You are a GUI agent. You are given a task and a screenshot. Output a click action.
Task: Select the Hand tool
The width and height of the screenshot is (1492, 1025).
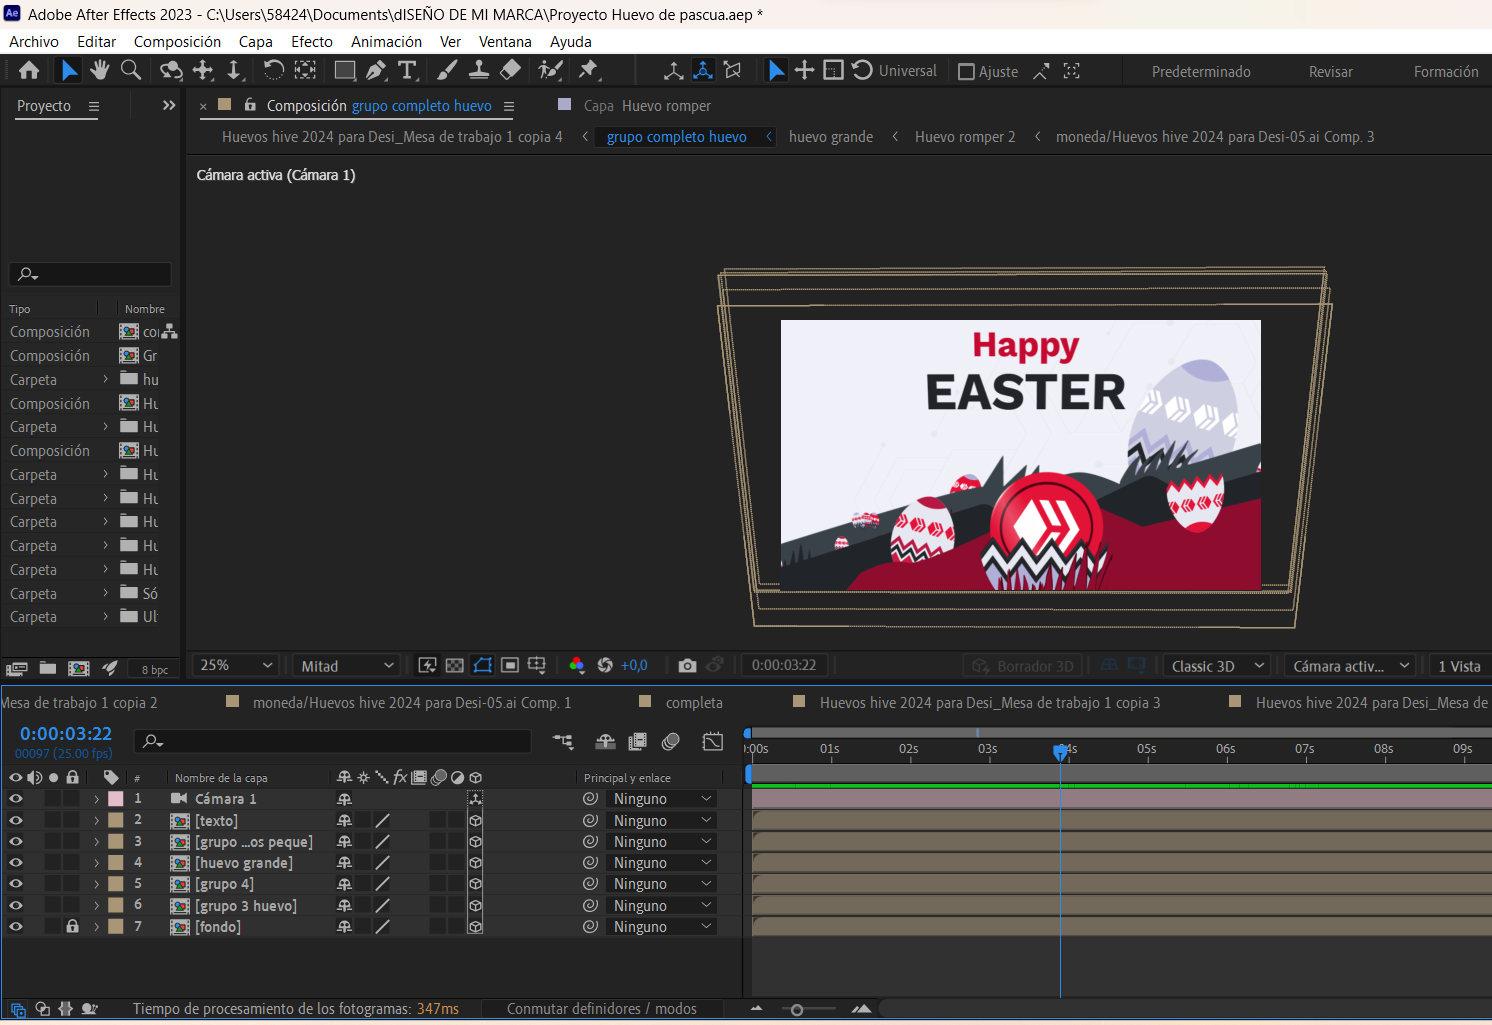pos(99,70)
